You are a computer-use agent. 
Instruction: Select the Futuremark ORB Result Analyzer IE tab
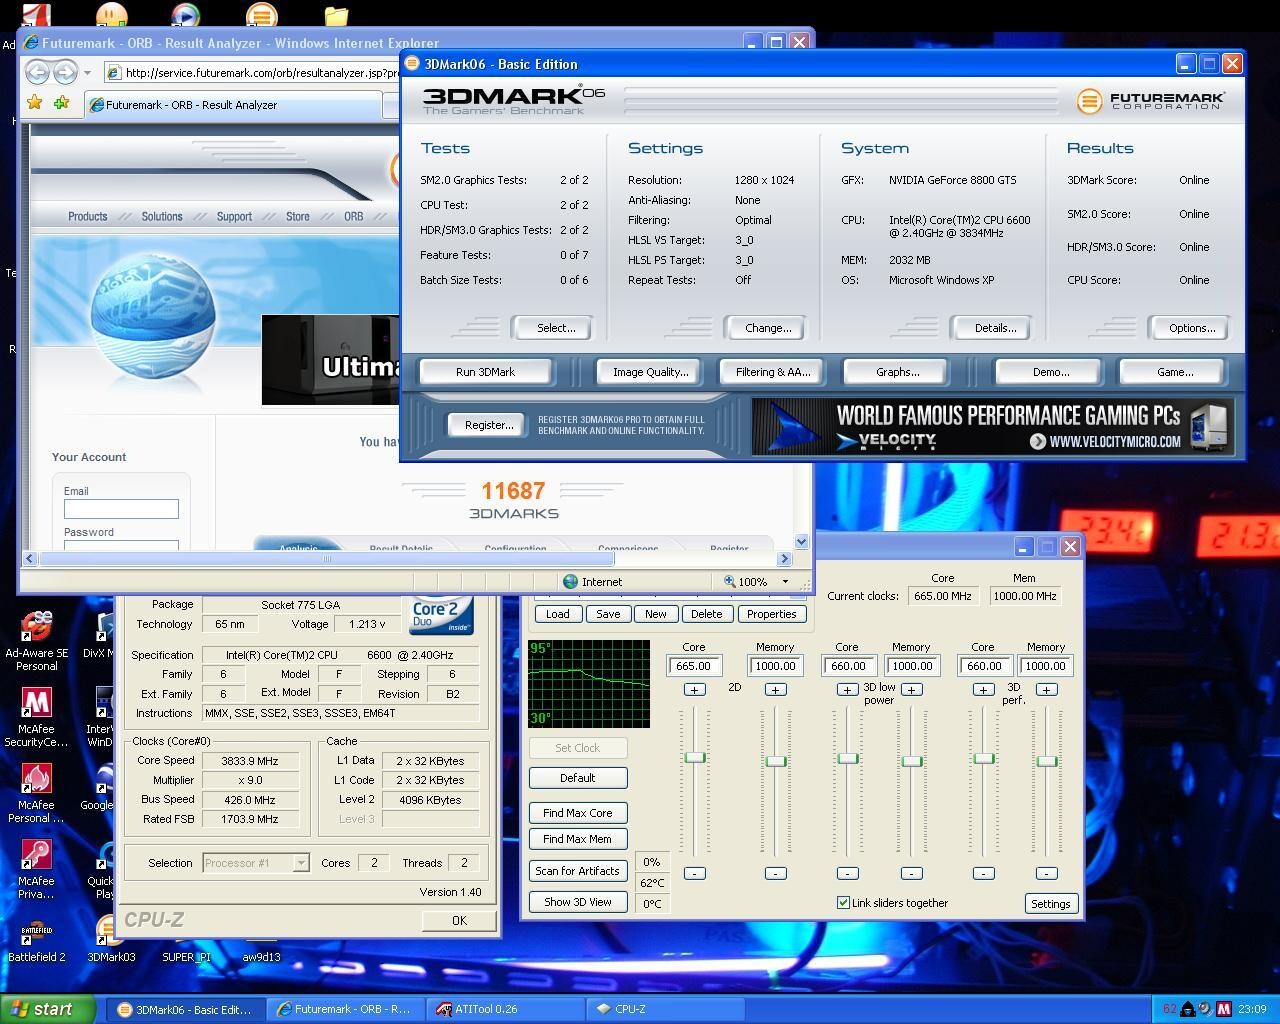point(233,105)
